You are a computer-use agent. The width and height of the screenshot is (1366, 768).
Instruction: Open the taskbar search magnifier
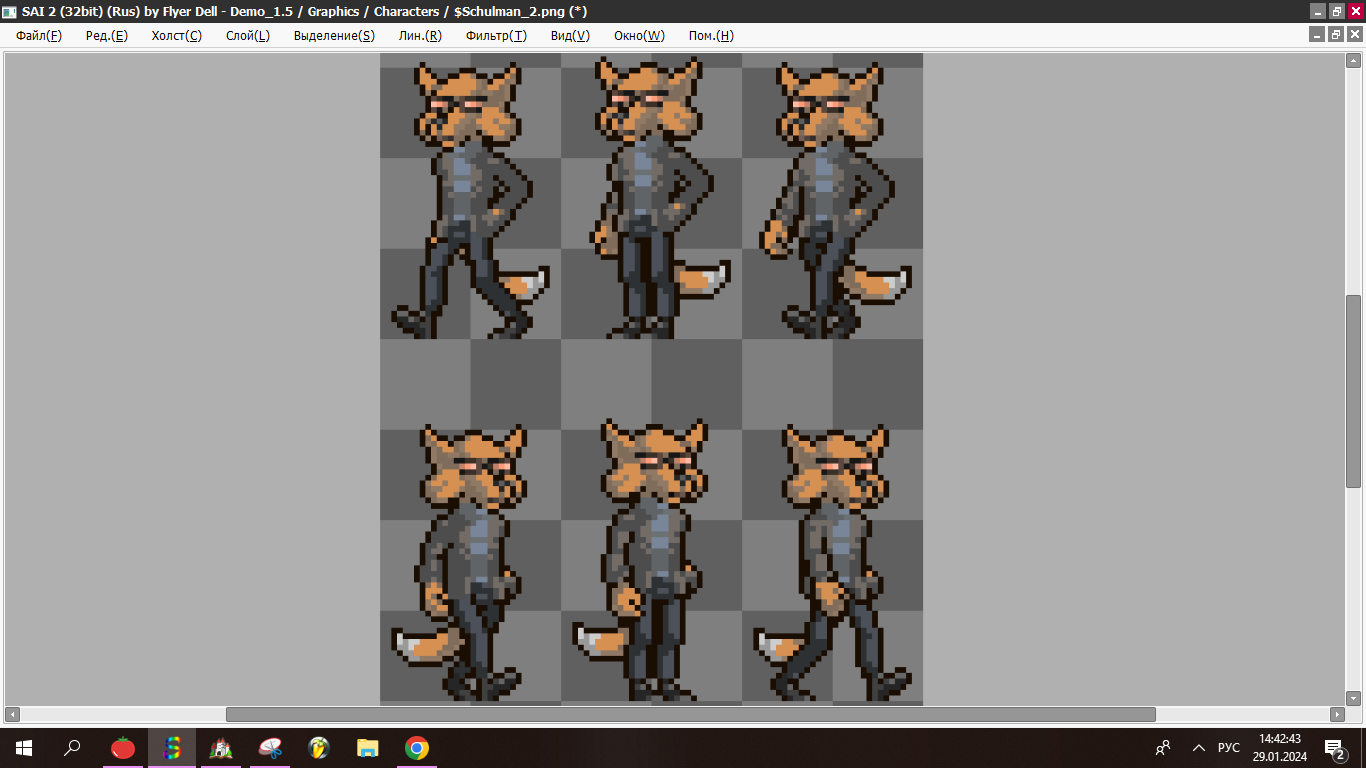72,748
